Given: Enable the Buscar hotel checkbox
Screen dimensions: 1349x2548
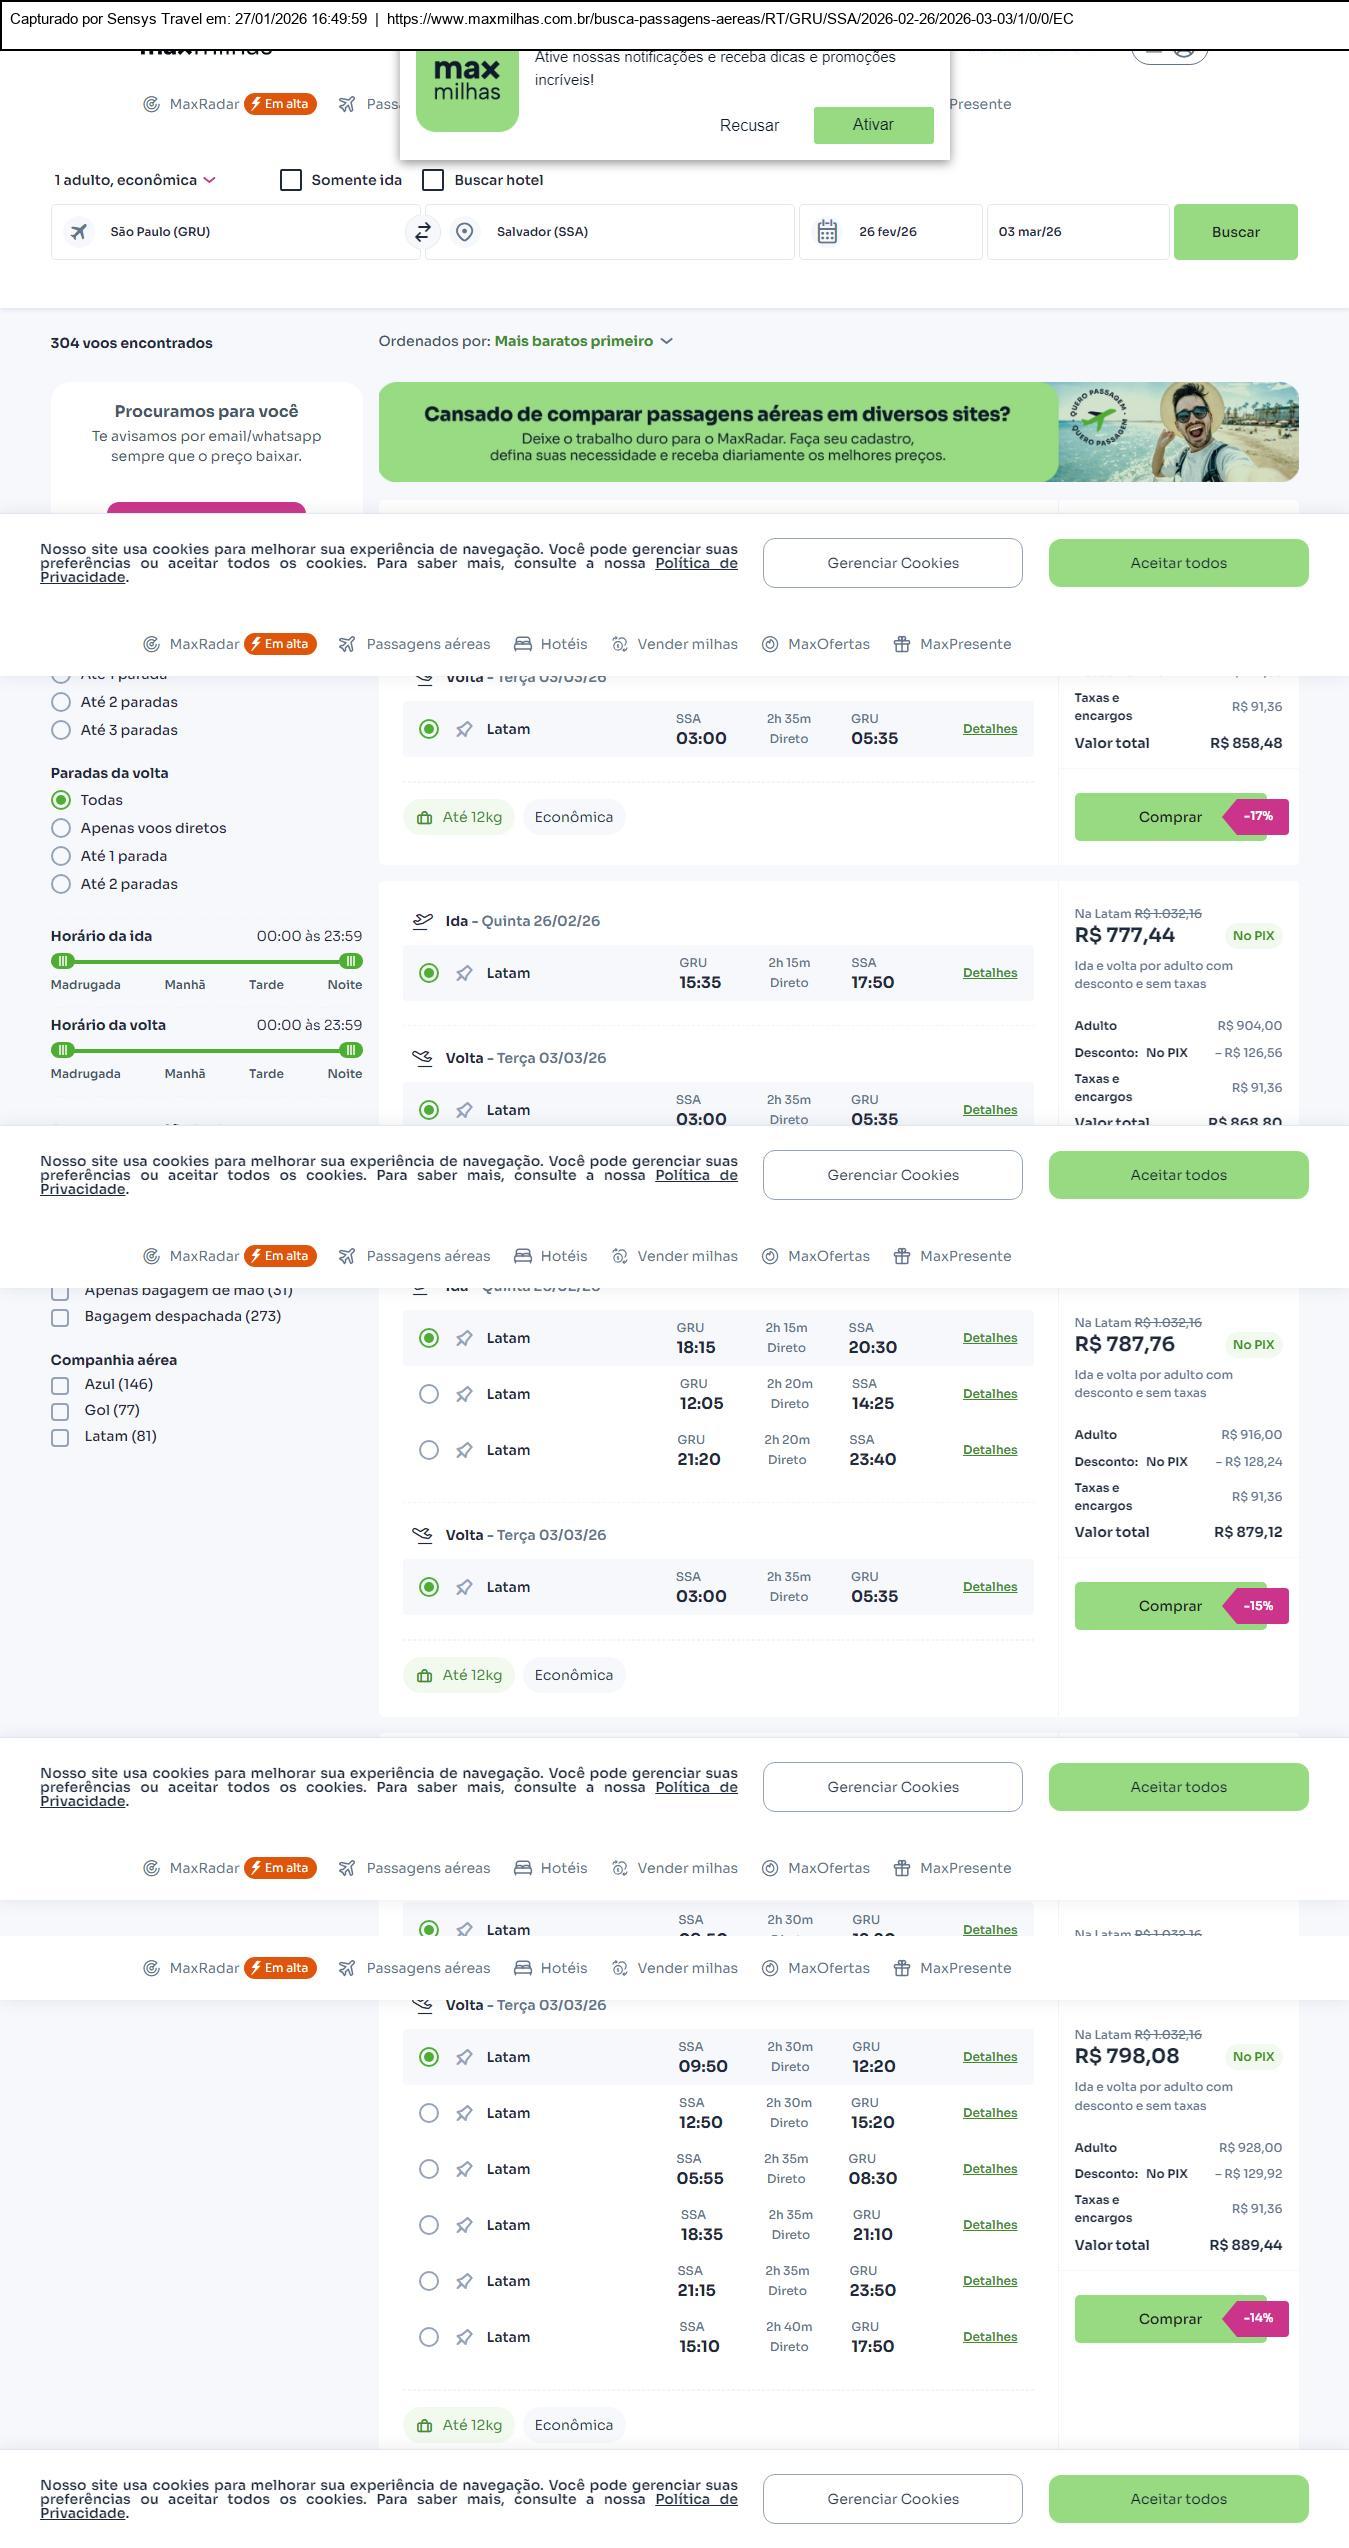Looking at the screenshot, I should (433, 180).
